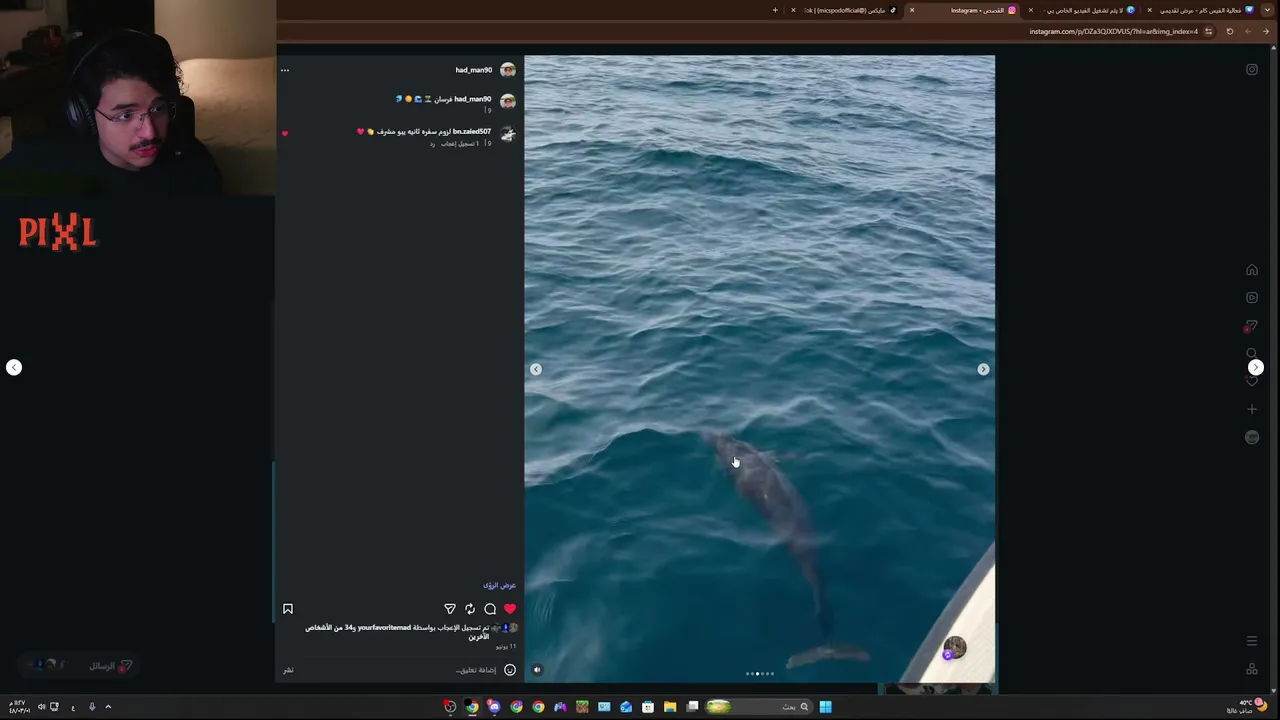
Task: Open Reels from the Instagram sidebar
Action: [x=1252, y=298]
